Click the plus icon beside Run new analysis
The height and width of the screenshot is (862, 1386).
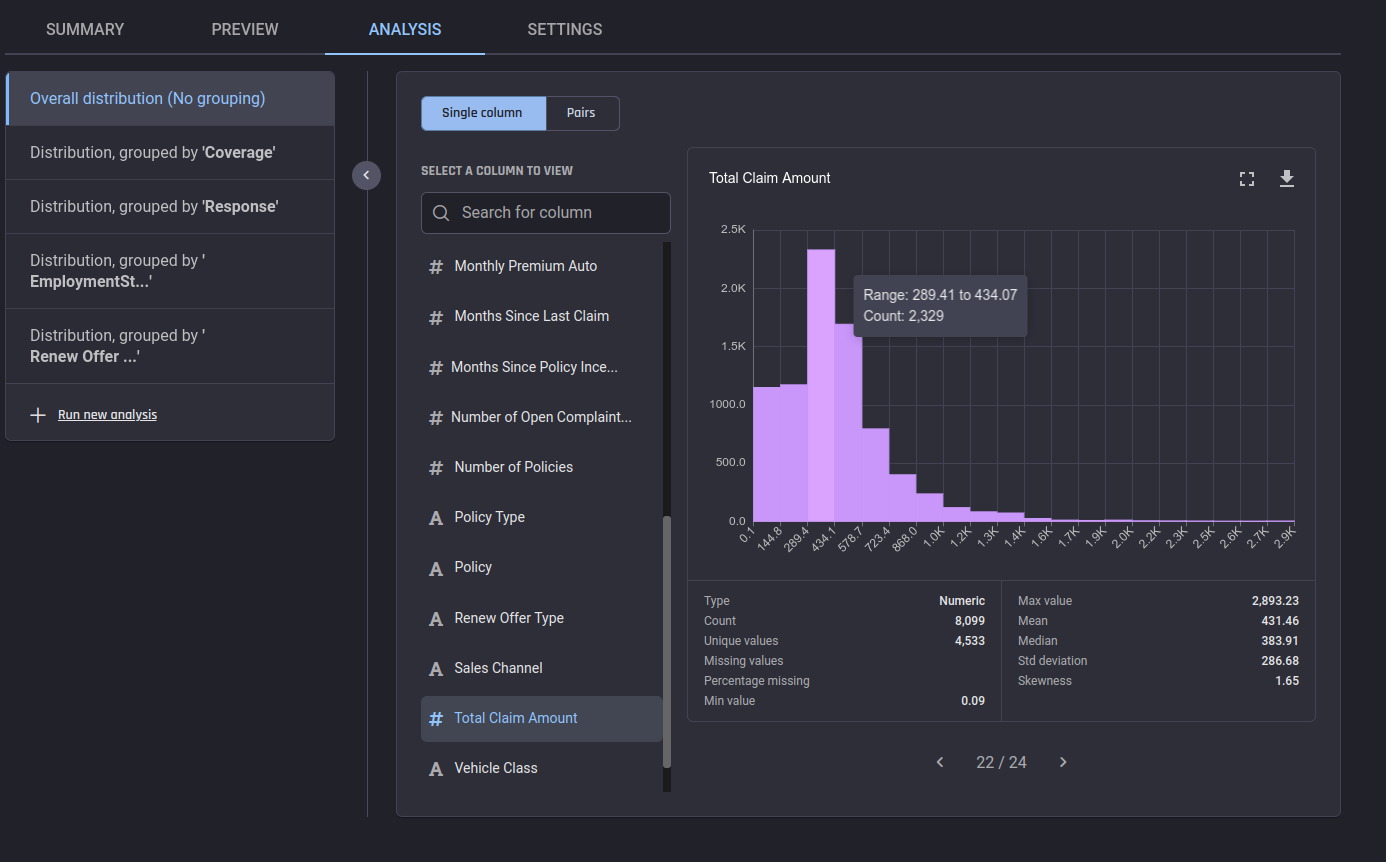(38, 415)
